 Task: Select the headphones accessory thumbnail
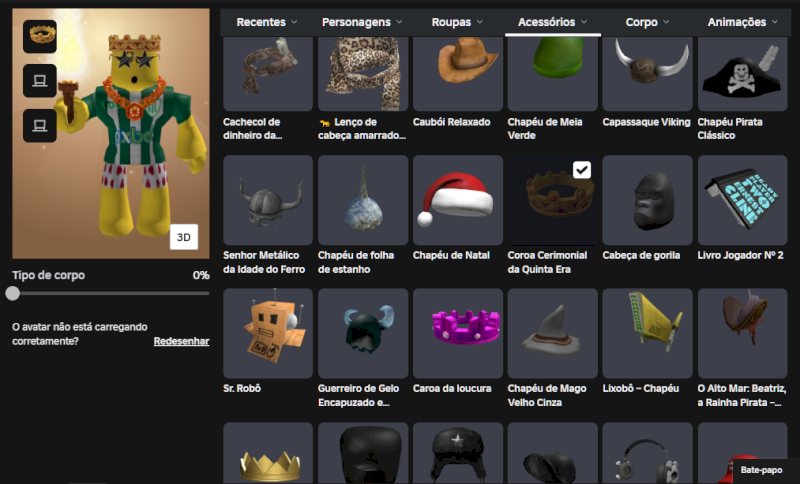tap(647, 453)
